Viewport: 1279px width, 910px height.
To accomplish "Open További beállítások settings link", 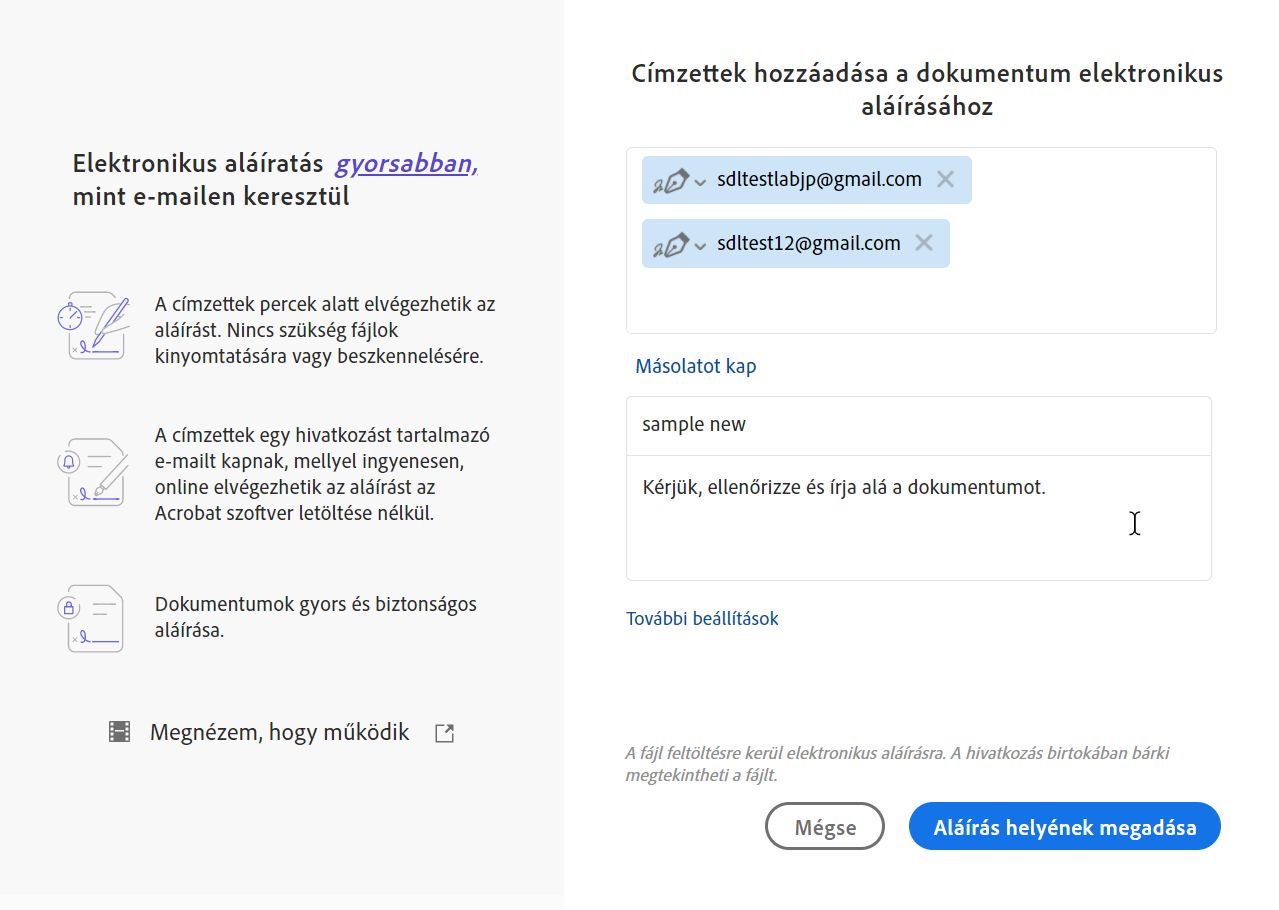I will coord(702,618).
